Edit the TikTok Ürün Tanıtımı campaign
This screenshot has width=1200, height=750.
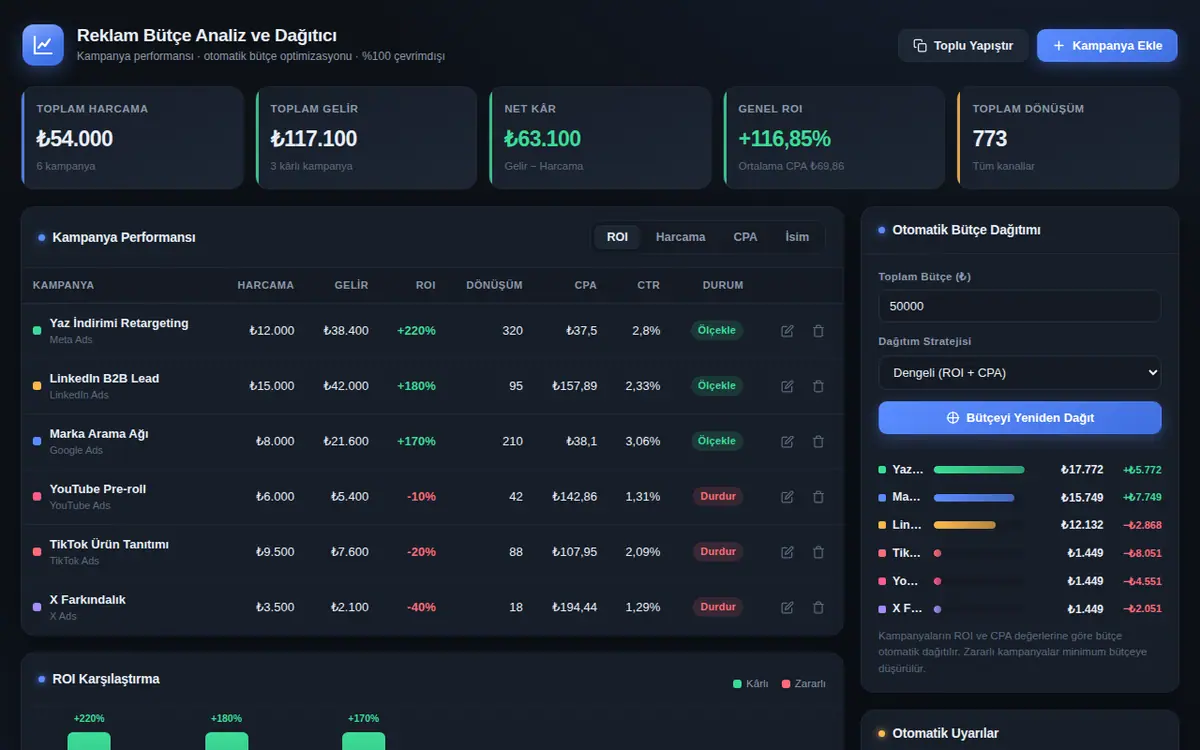pos(787,552)
